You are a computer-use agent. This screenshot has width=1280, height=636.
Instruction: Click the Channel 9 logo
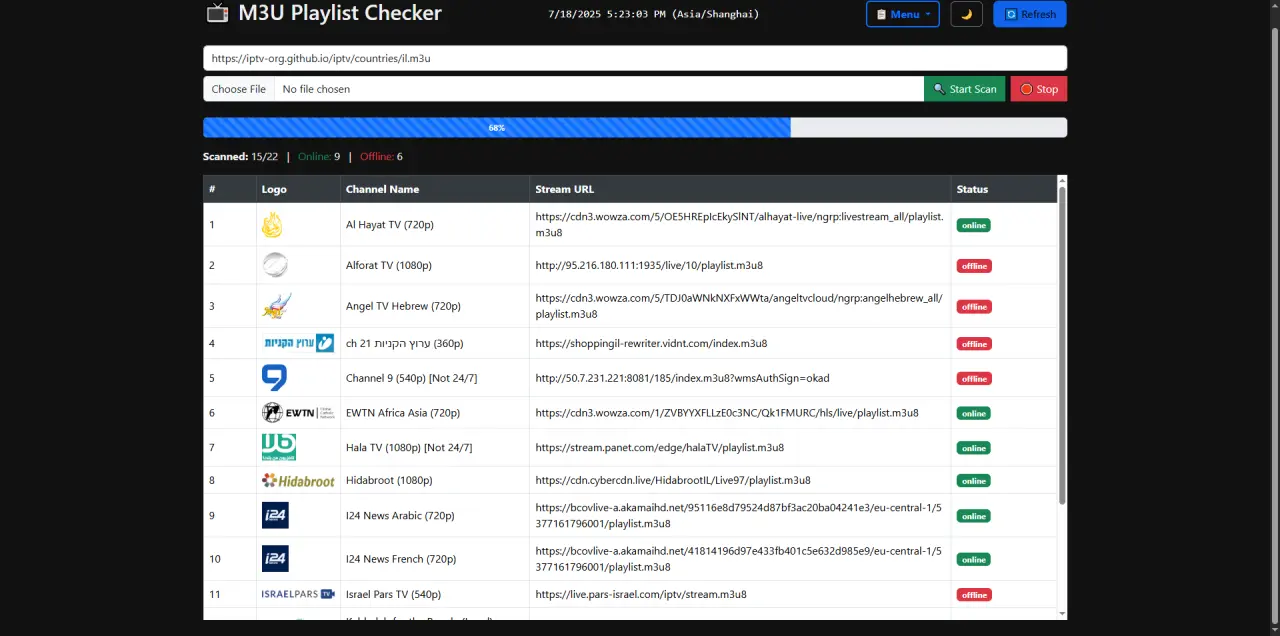(274, 378)
